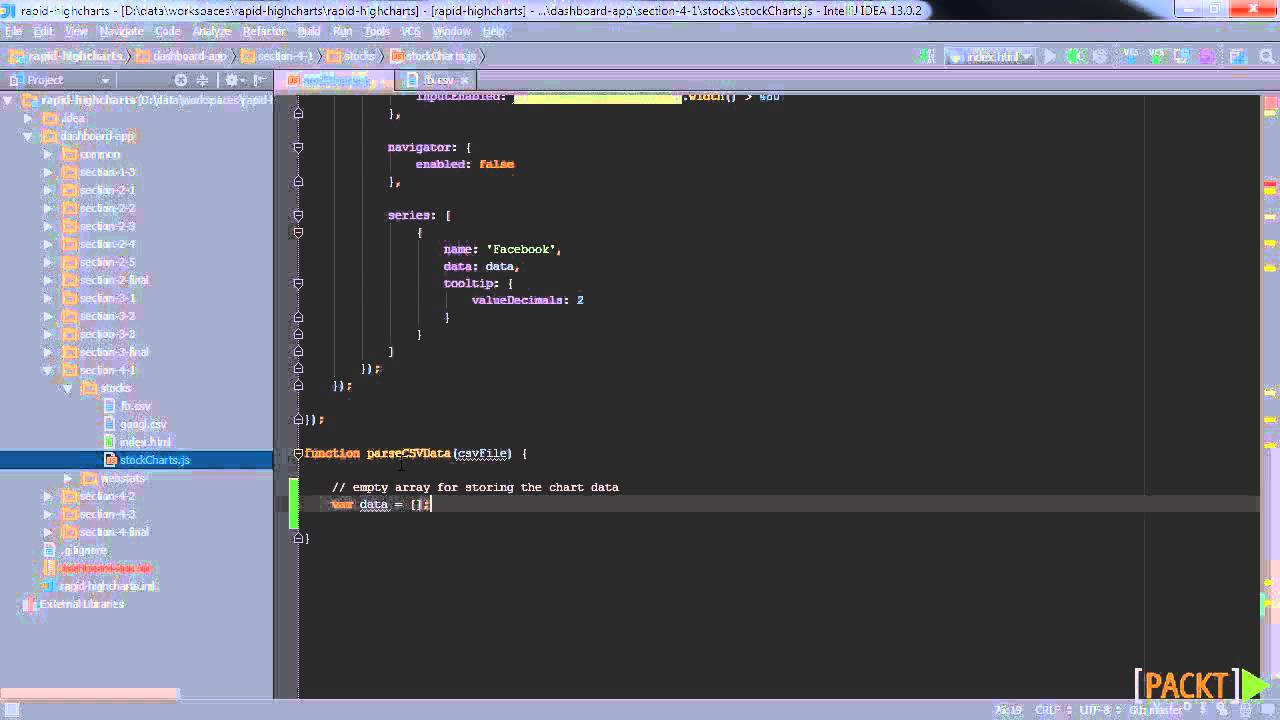Click the Run button in the toolbar
Viewport: 1280px width, 720px height.
(1050, 57)
